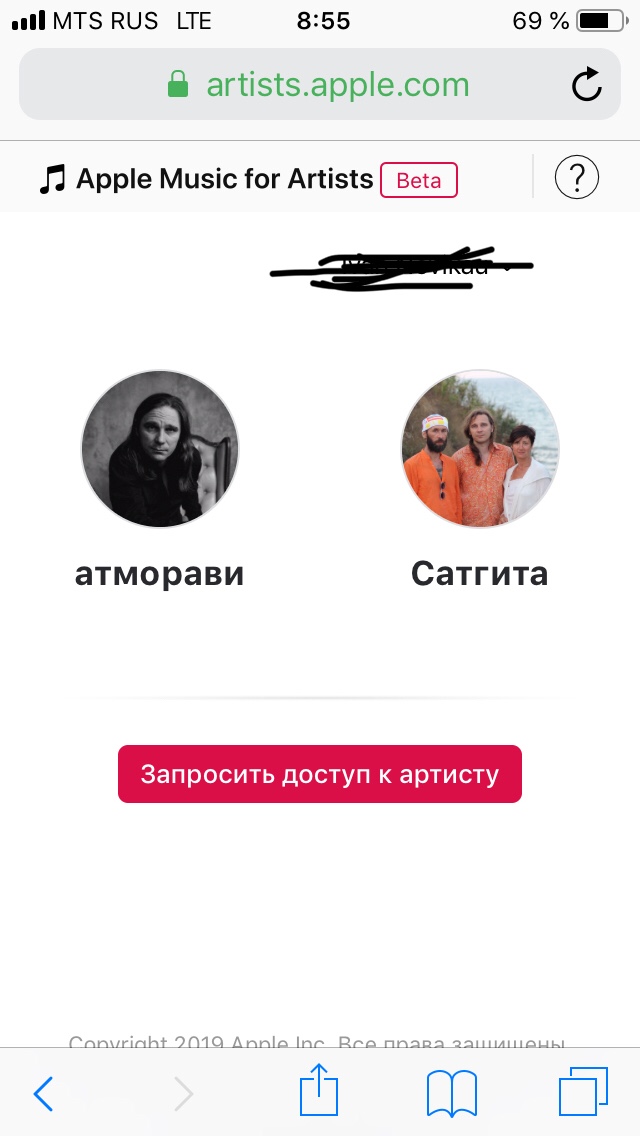Click the Beta badge label

pos(419,180)
